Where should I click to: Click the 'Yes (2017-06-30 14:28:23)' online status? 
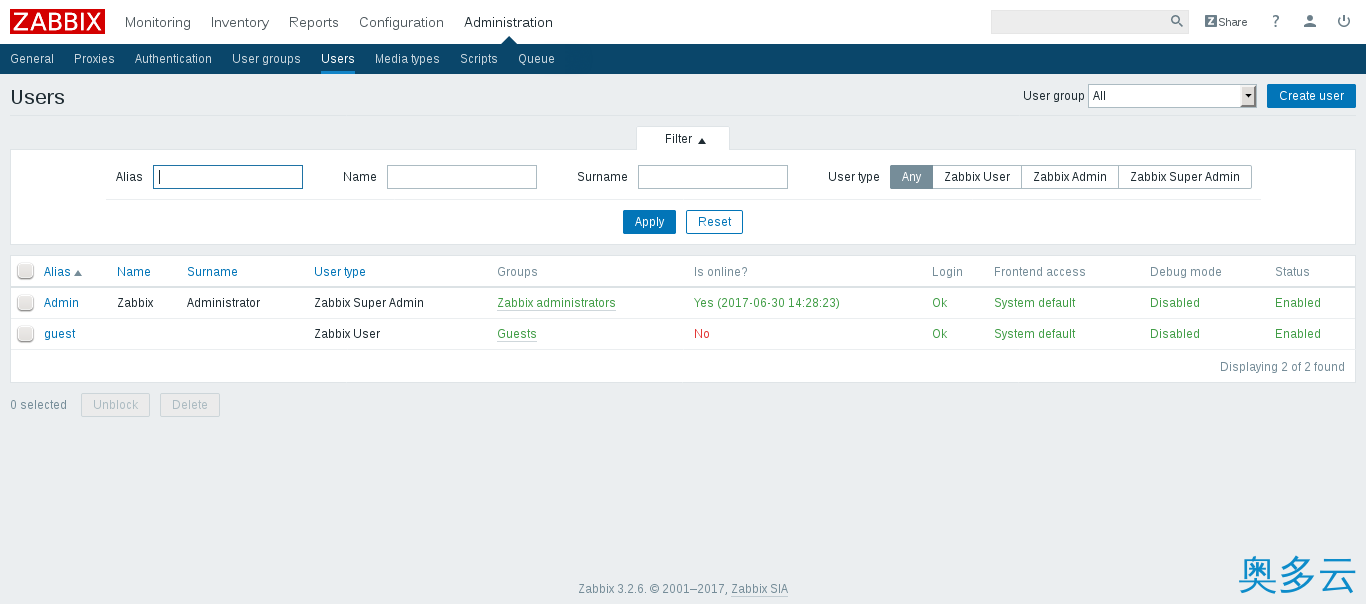coord(767,303)
